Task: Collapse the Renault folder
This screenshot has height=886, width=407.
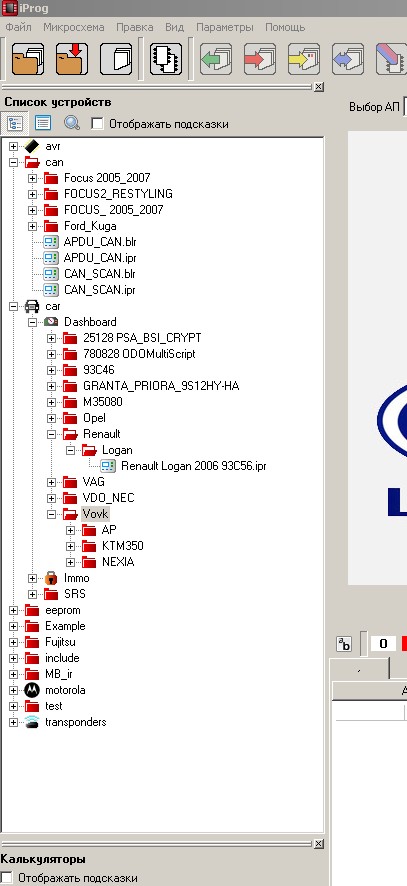Action: tap(51, 435)
